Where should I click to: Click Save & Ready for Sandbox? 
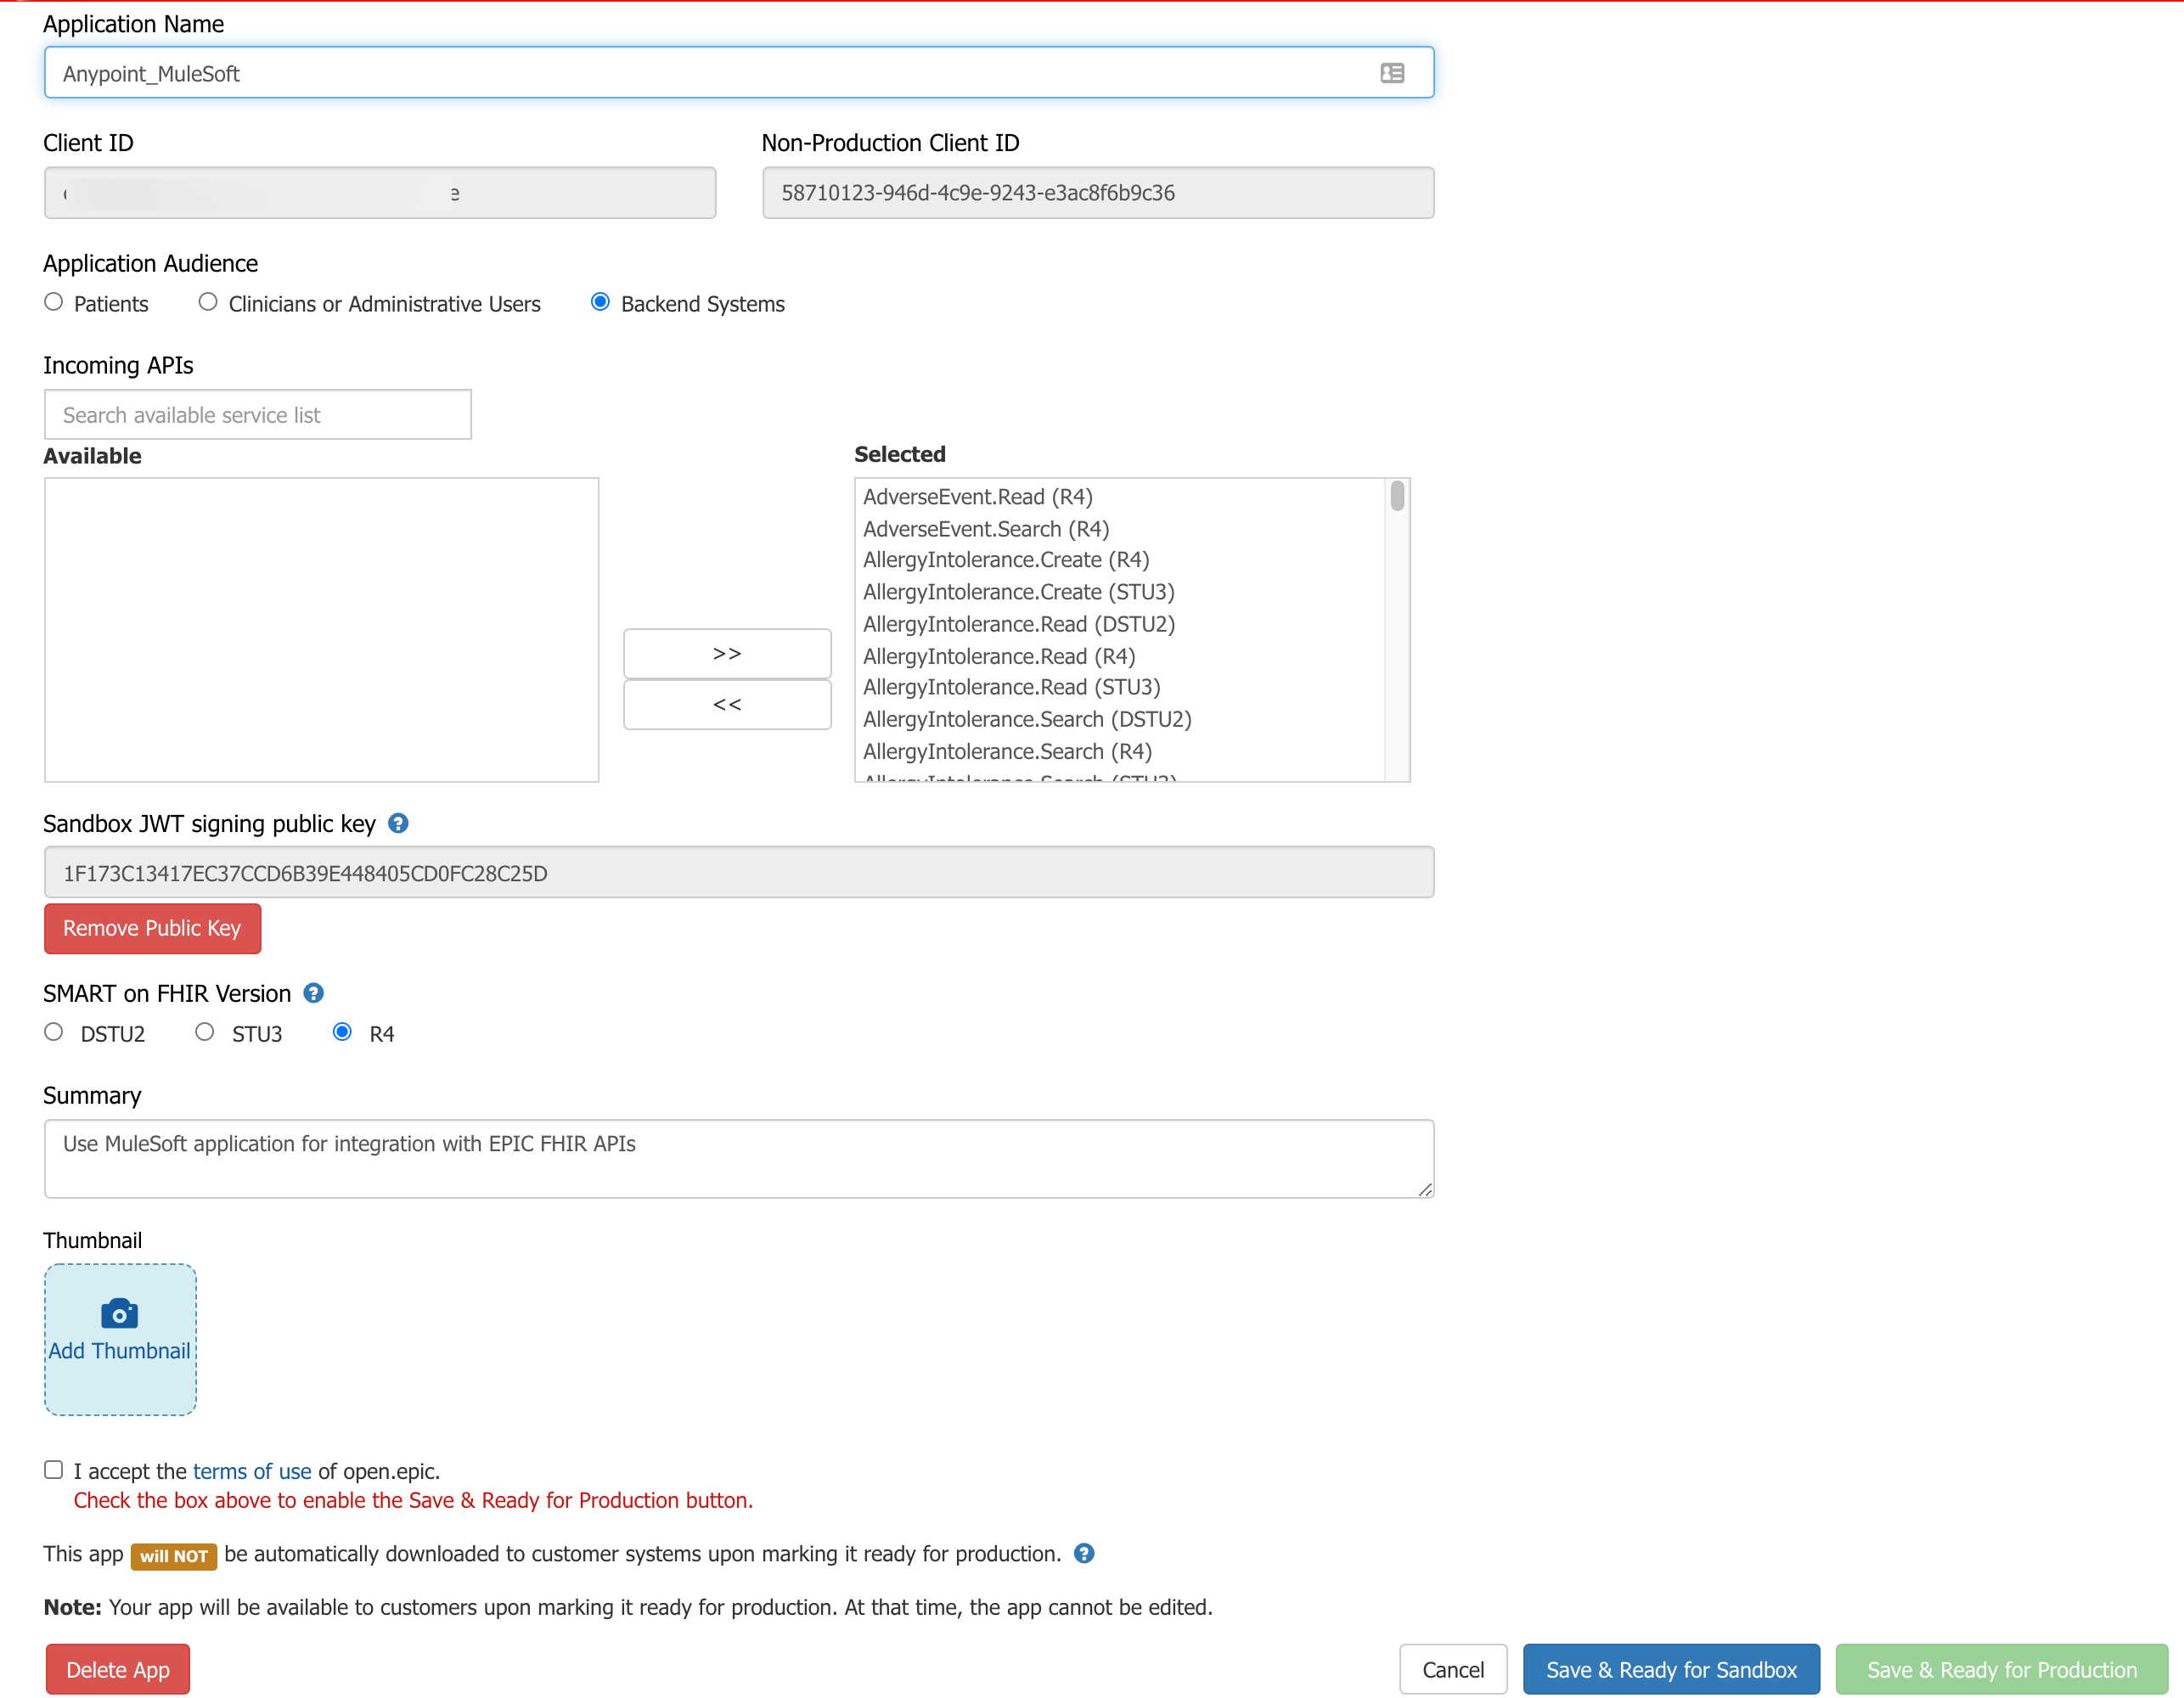1670,1669
